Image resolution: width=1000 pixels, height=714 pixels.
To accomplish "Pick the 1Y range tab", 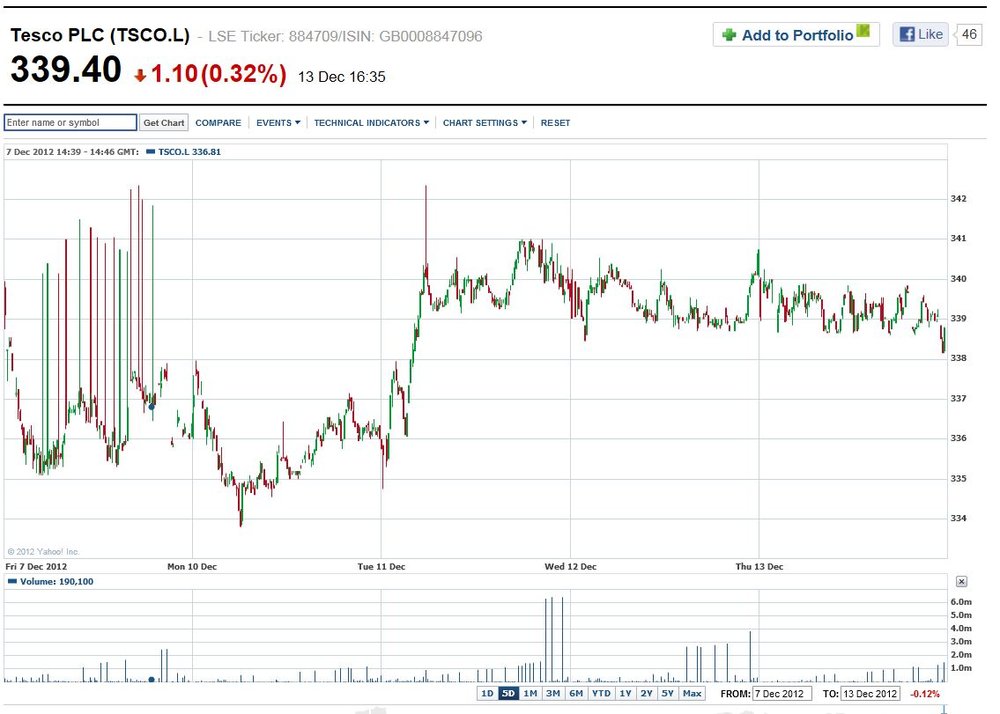I will [x=626, y=694].
